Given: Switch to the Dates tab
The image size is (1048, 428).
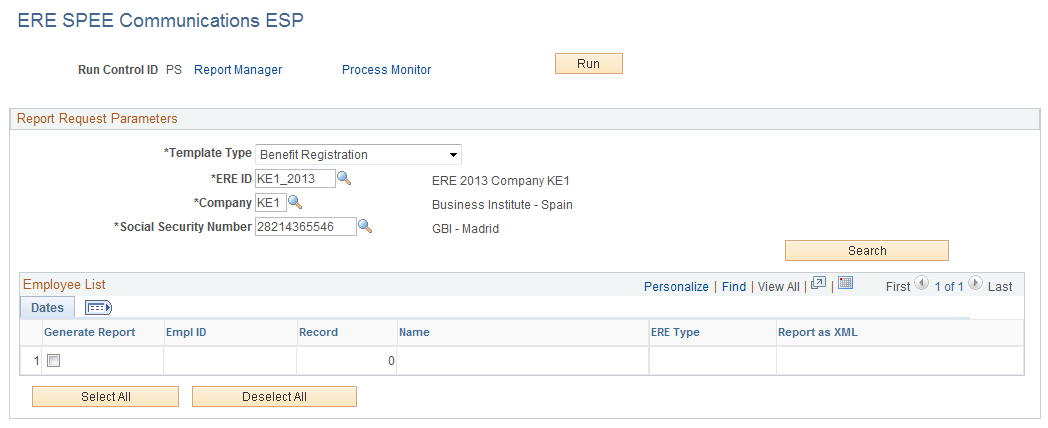Looking at the screenshot, I should coord(47,308).
